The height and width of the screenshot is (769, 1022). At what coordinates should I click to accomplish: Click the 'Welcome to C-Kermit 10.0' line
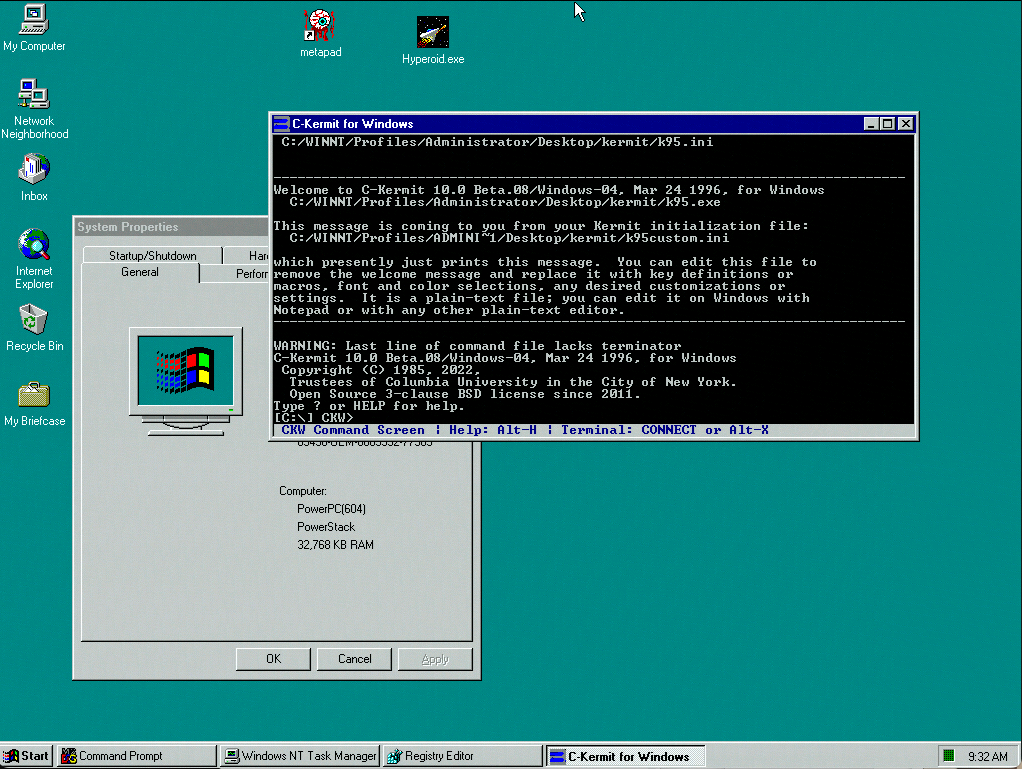click(549, 190)
